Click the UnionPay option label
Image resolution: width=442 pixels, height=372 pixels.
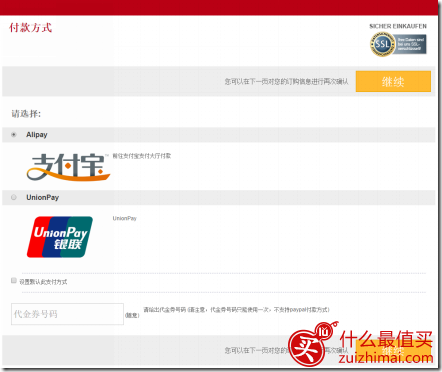pyautogui.click(x=43, y=197)
